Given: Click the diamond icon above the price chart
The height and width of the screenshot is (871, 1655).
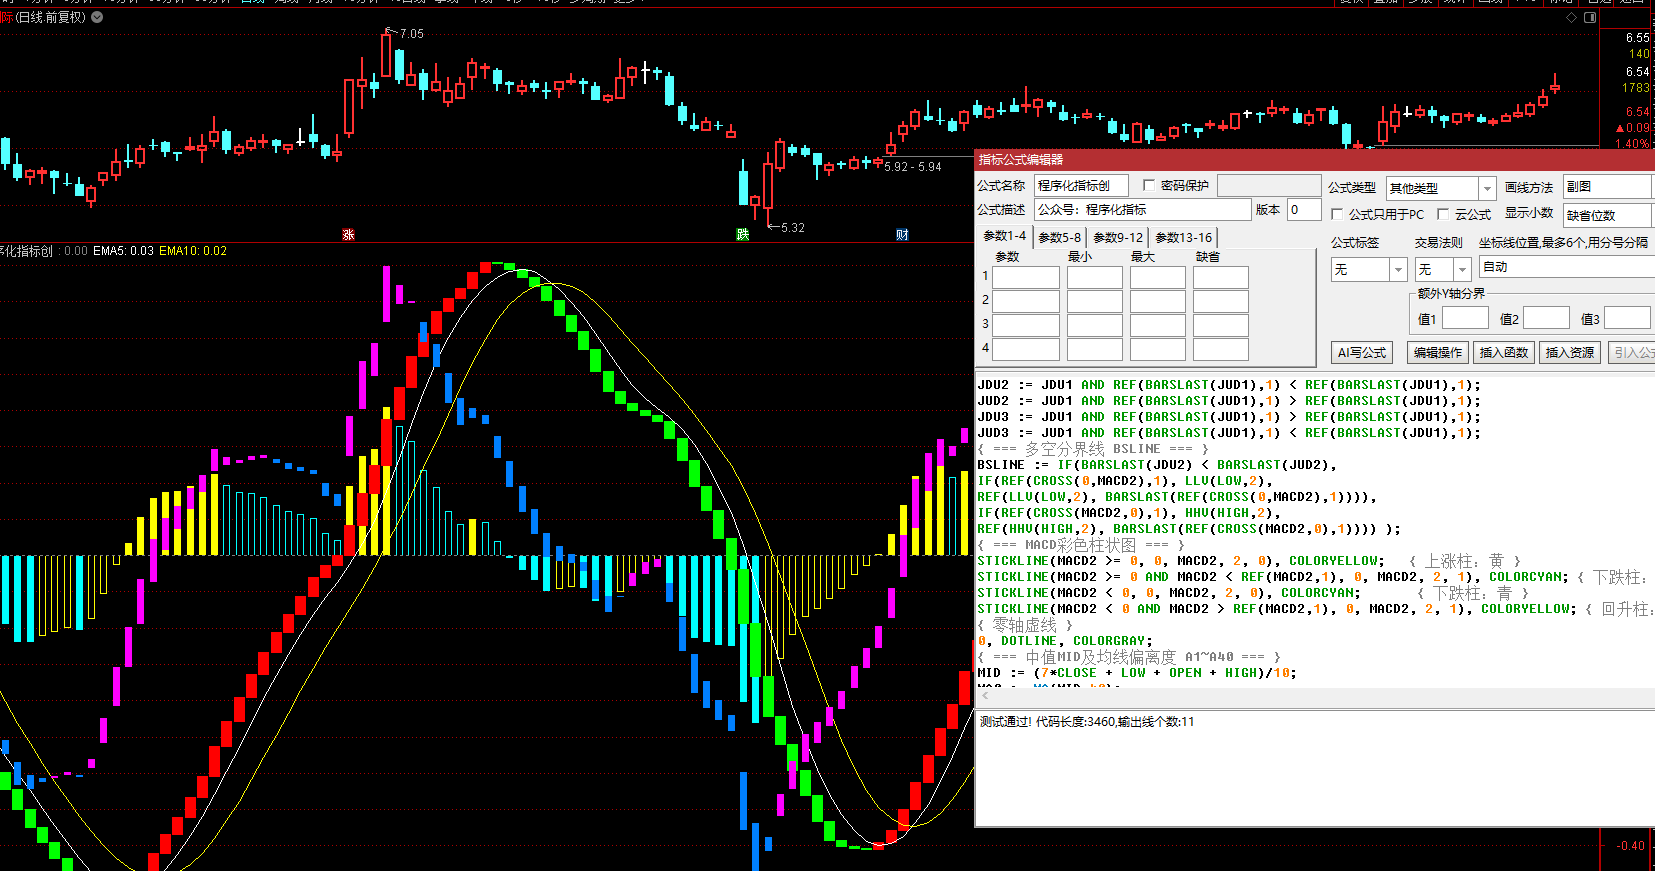Looking at the screenshot, I should [1571, 18].
